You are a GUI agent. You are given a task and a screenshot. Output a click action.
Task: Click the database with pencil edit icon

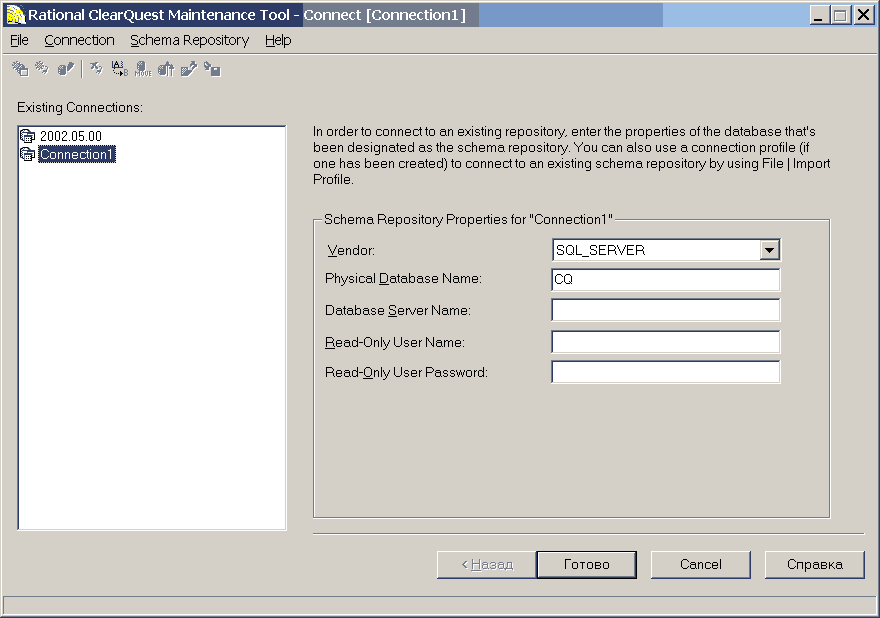(x=66, y=69)
